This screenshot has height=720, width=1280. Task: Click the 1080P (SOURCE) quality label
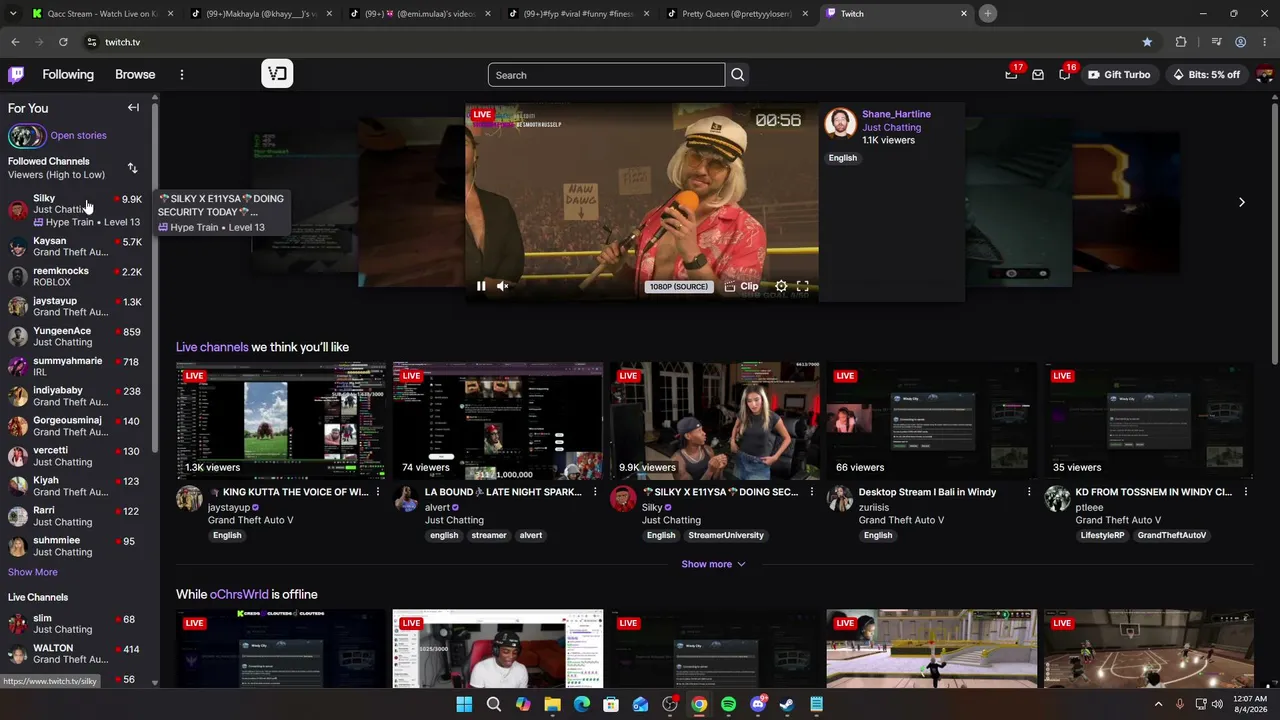[x=678, y=287]
